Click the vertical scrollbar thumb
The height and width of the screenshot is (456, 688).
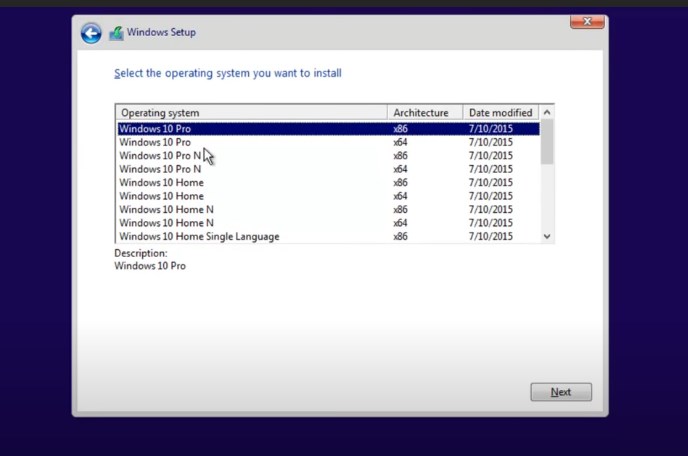[547, 142]
